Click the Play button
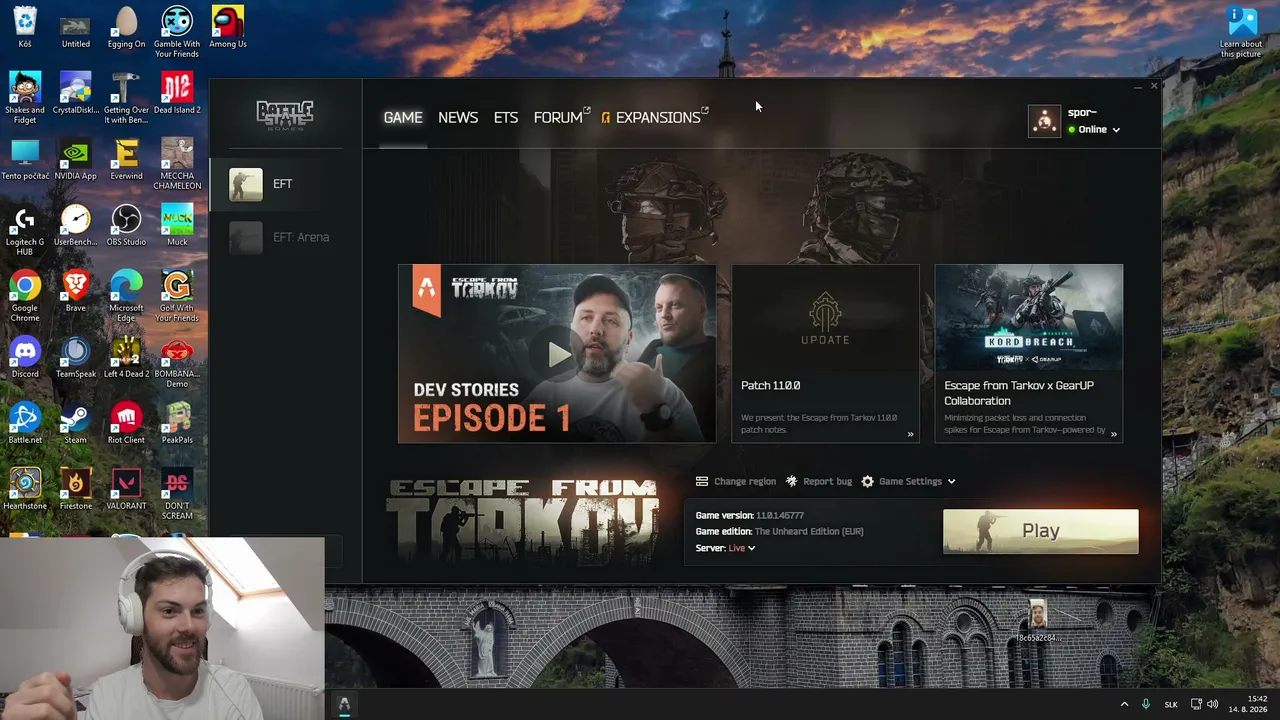Viewport: 1280px width, 720px height. coord(1040,531)
